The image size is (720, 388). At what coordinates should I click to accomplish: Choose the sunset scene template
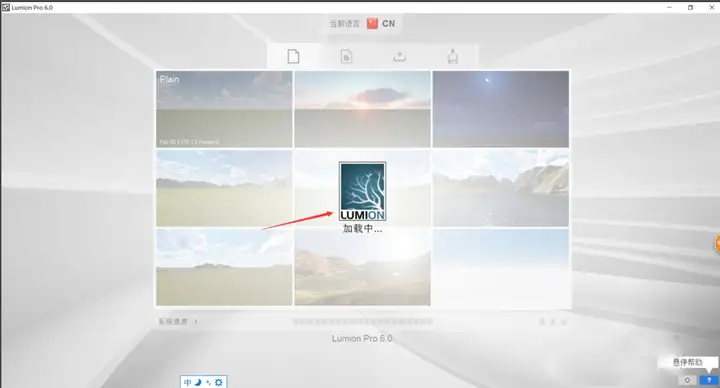pos(362,109)
